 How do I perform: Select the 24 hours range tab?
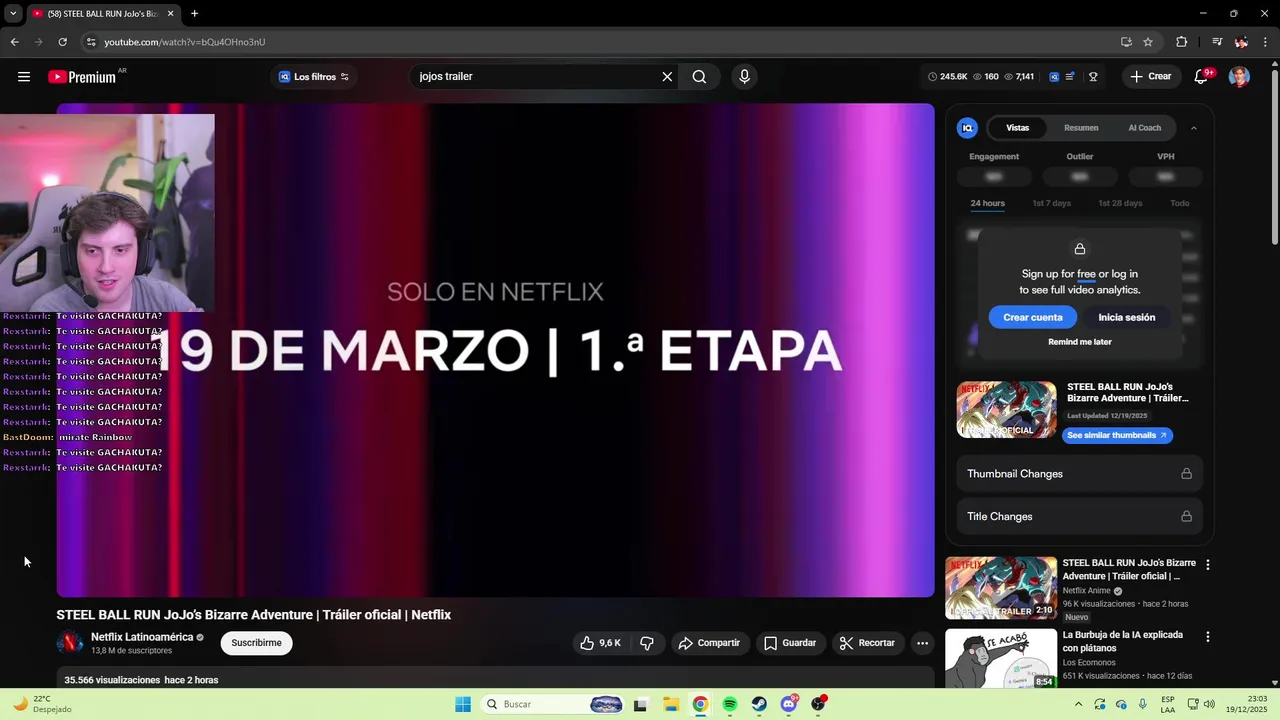tap(987, 203)
